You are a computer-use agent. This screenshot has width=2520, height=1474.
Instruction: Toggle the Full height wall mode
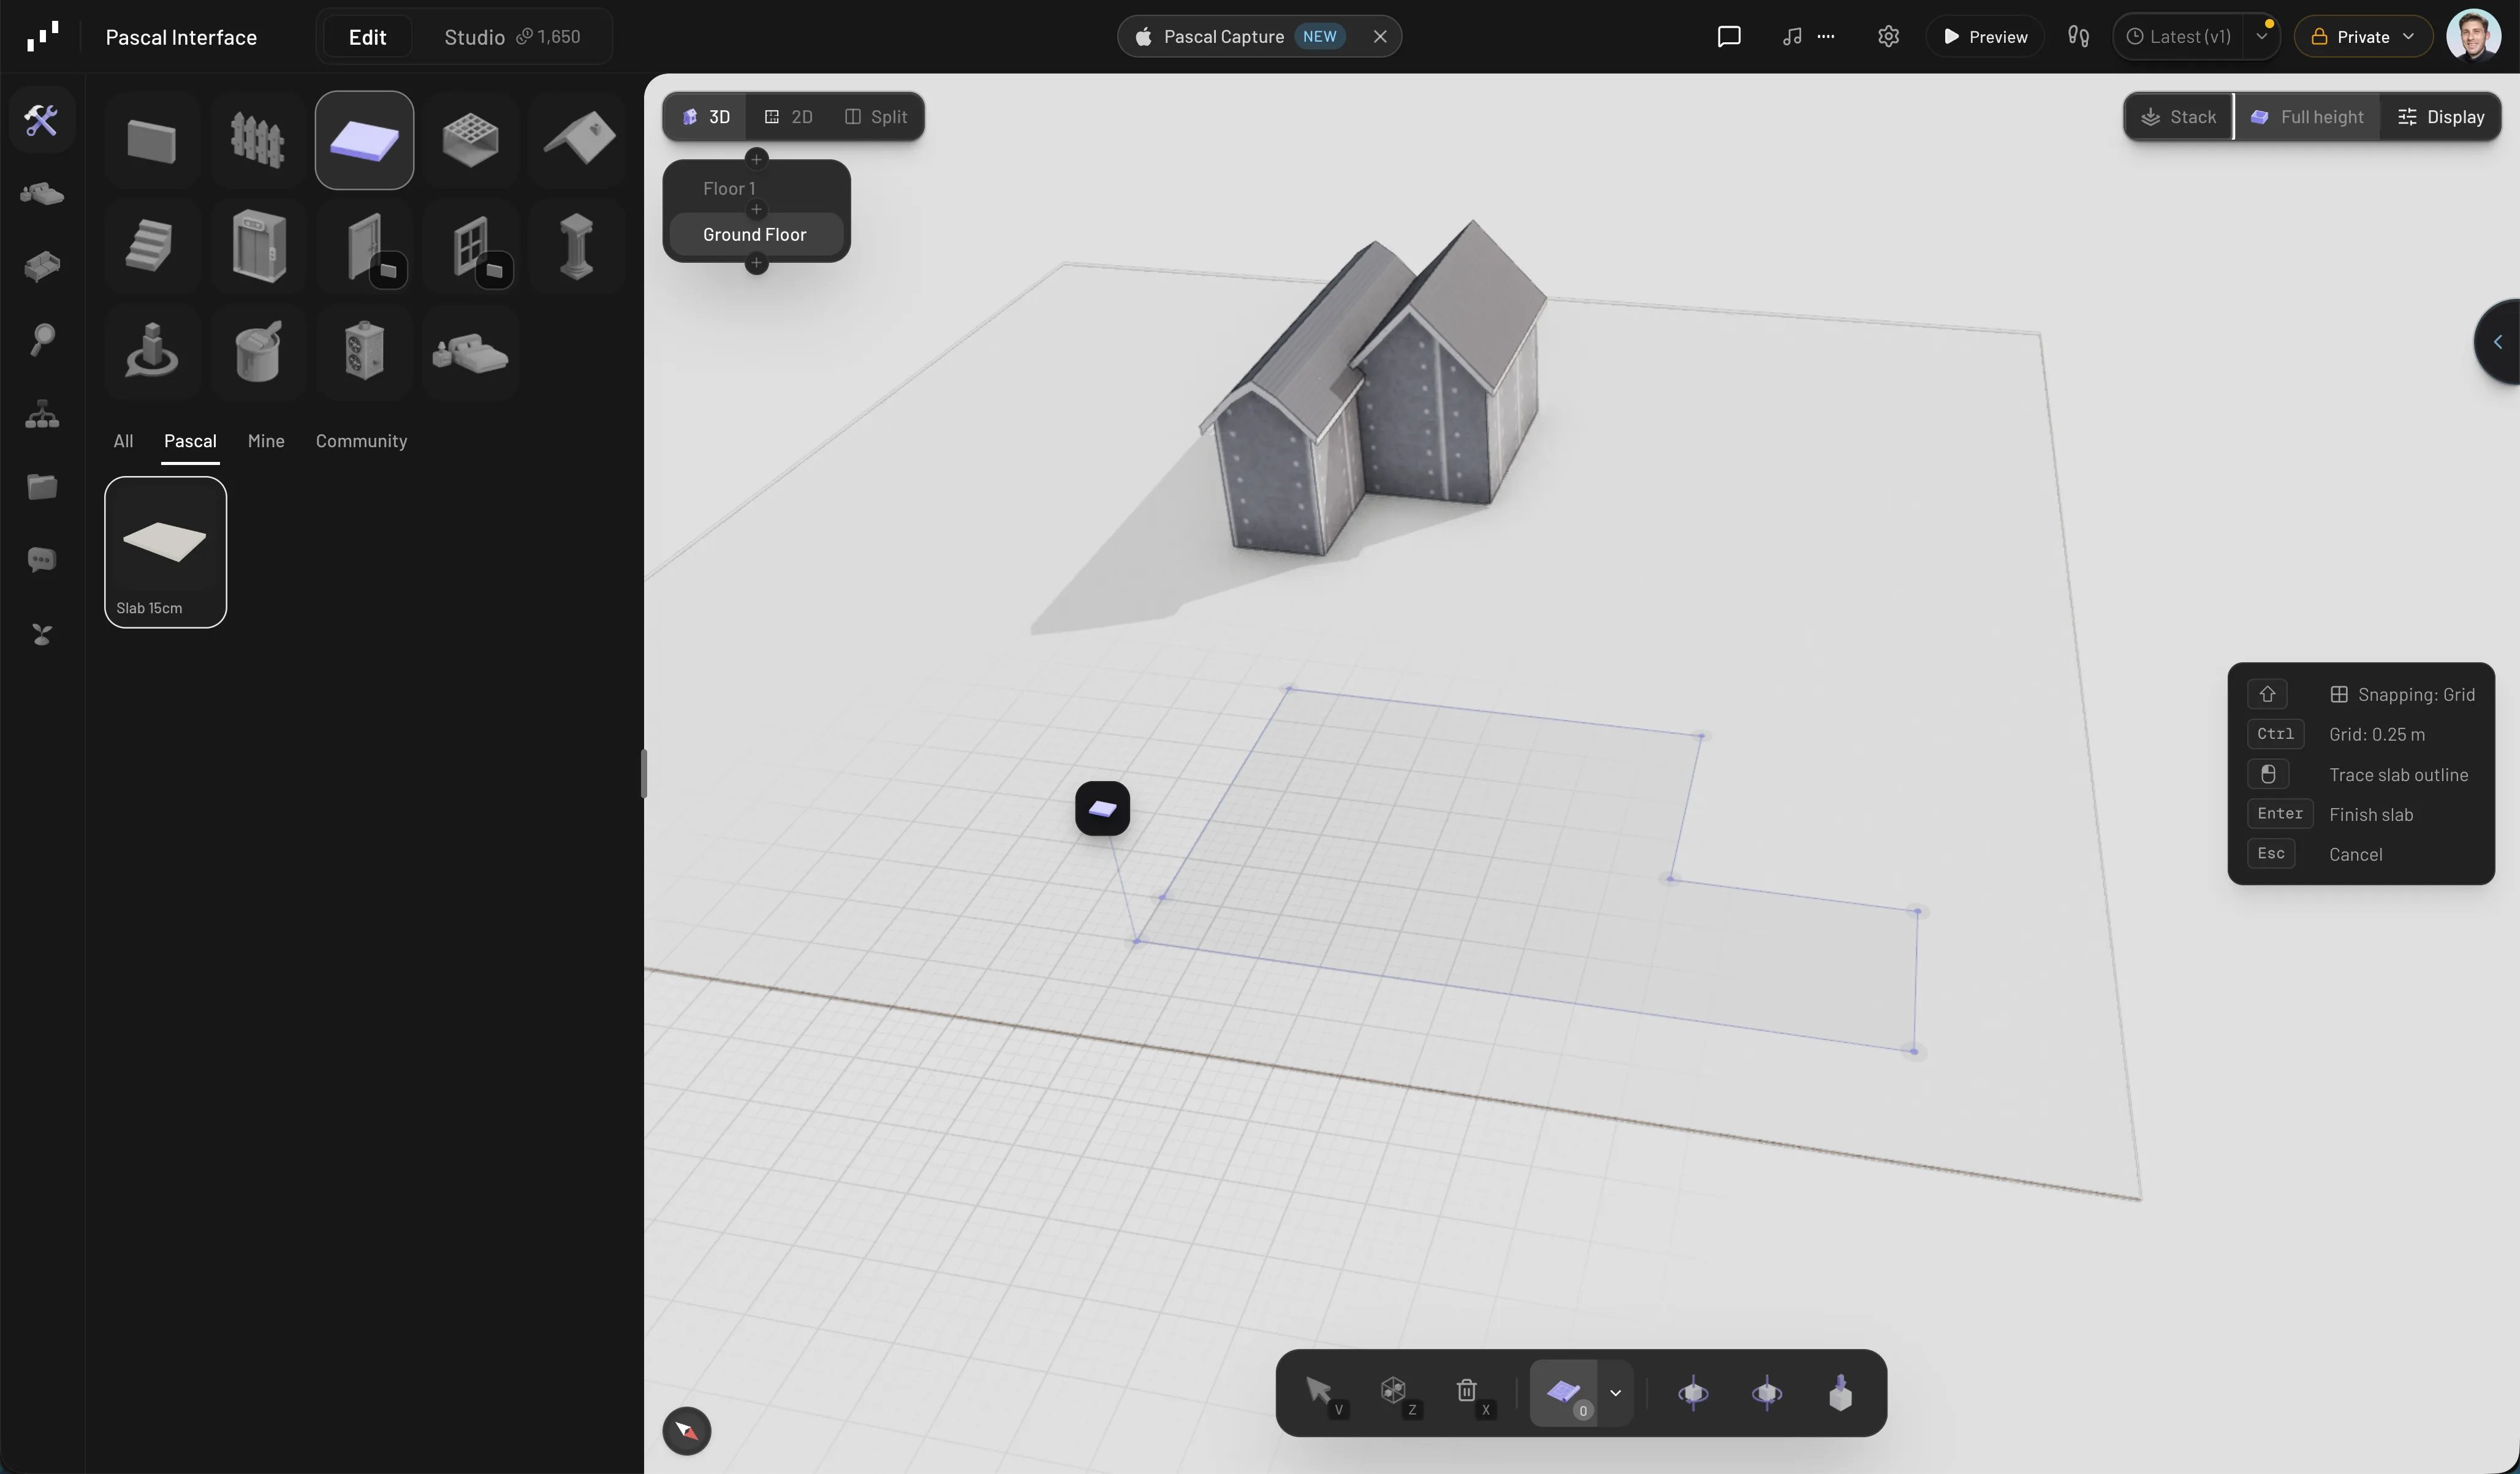click(x=2307, y=117)
